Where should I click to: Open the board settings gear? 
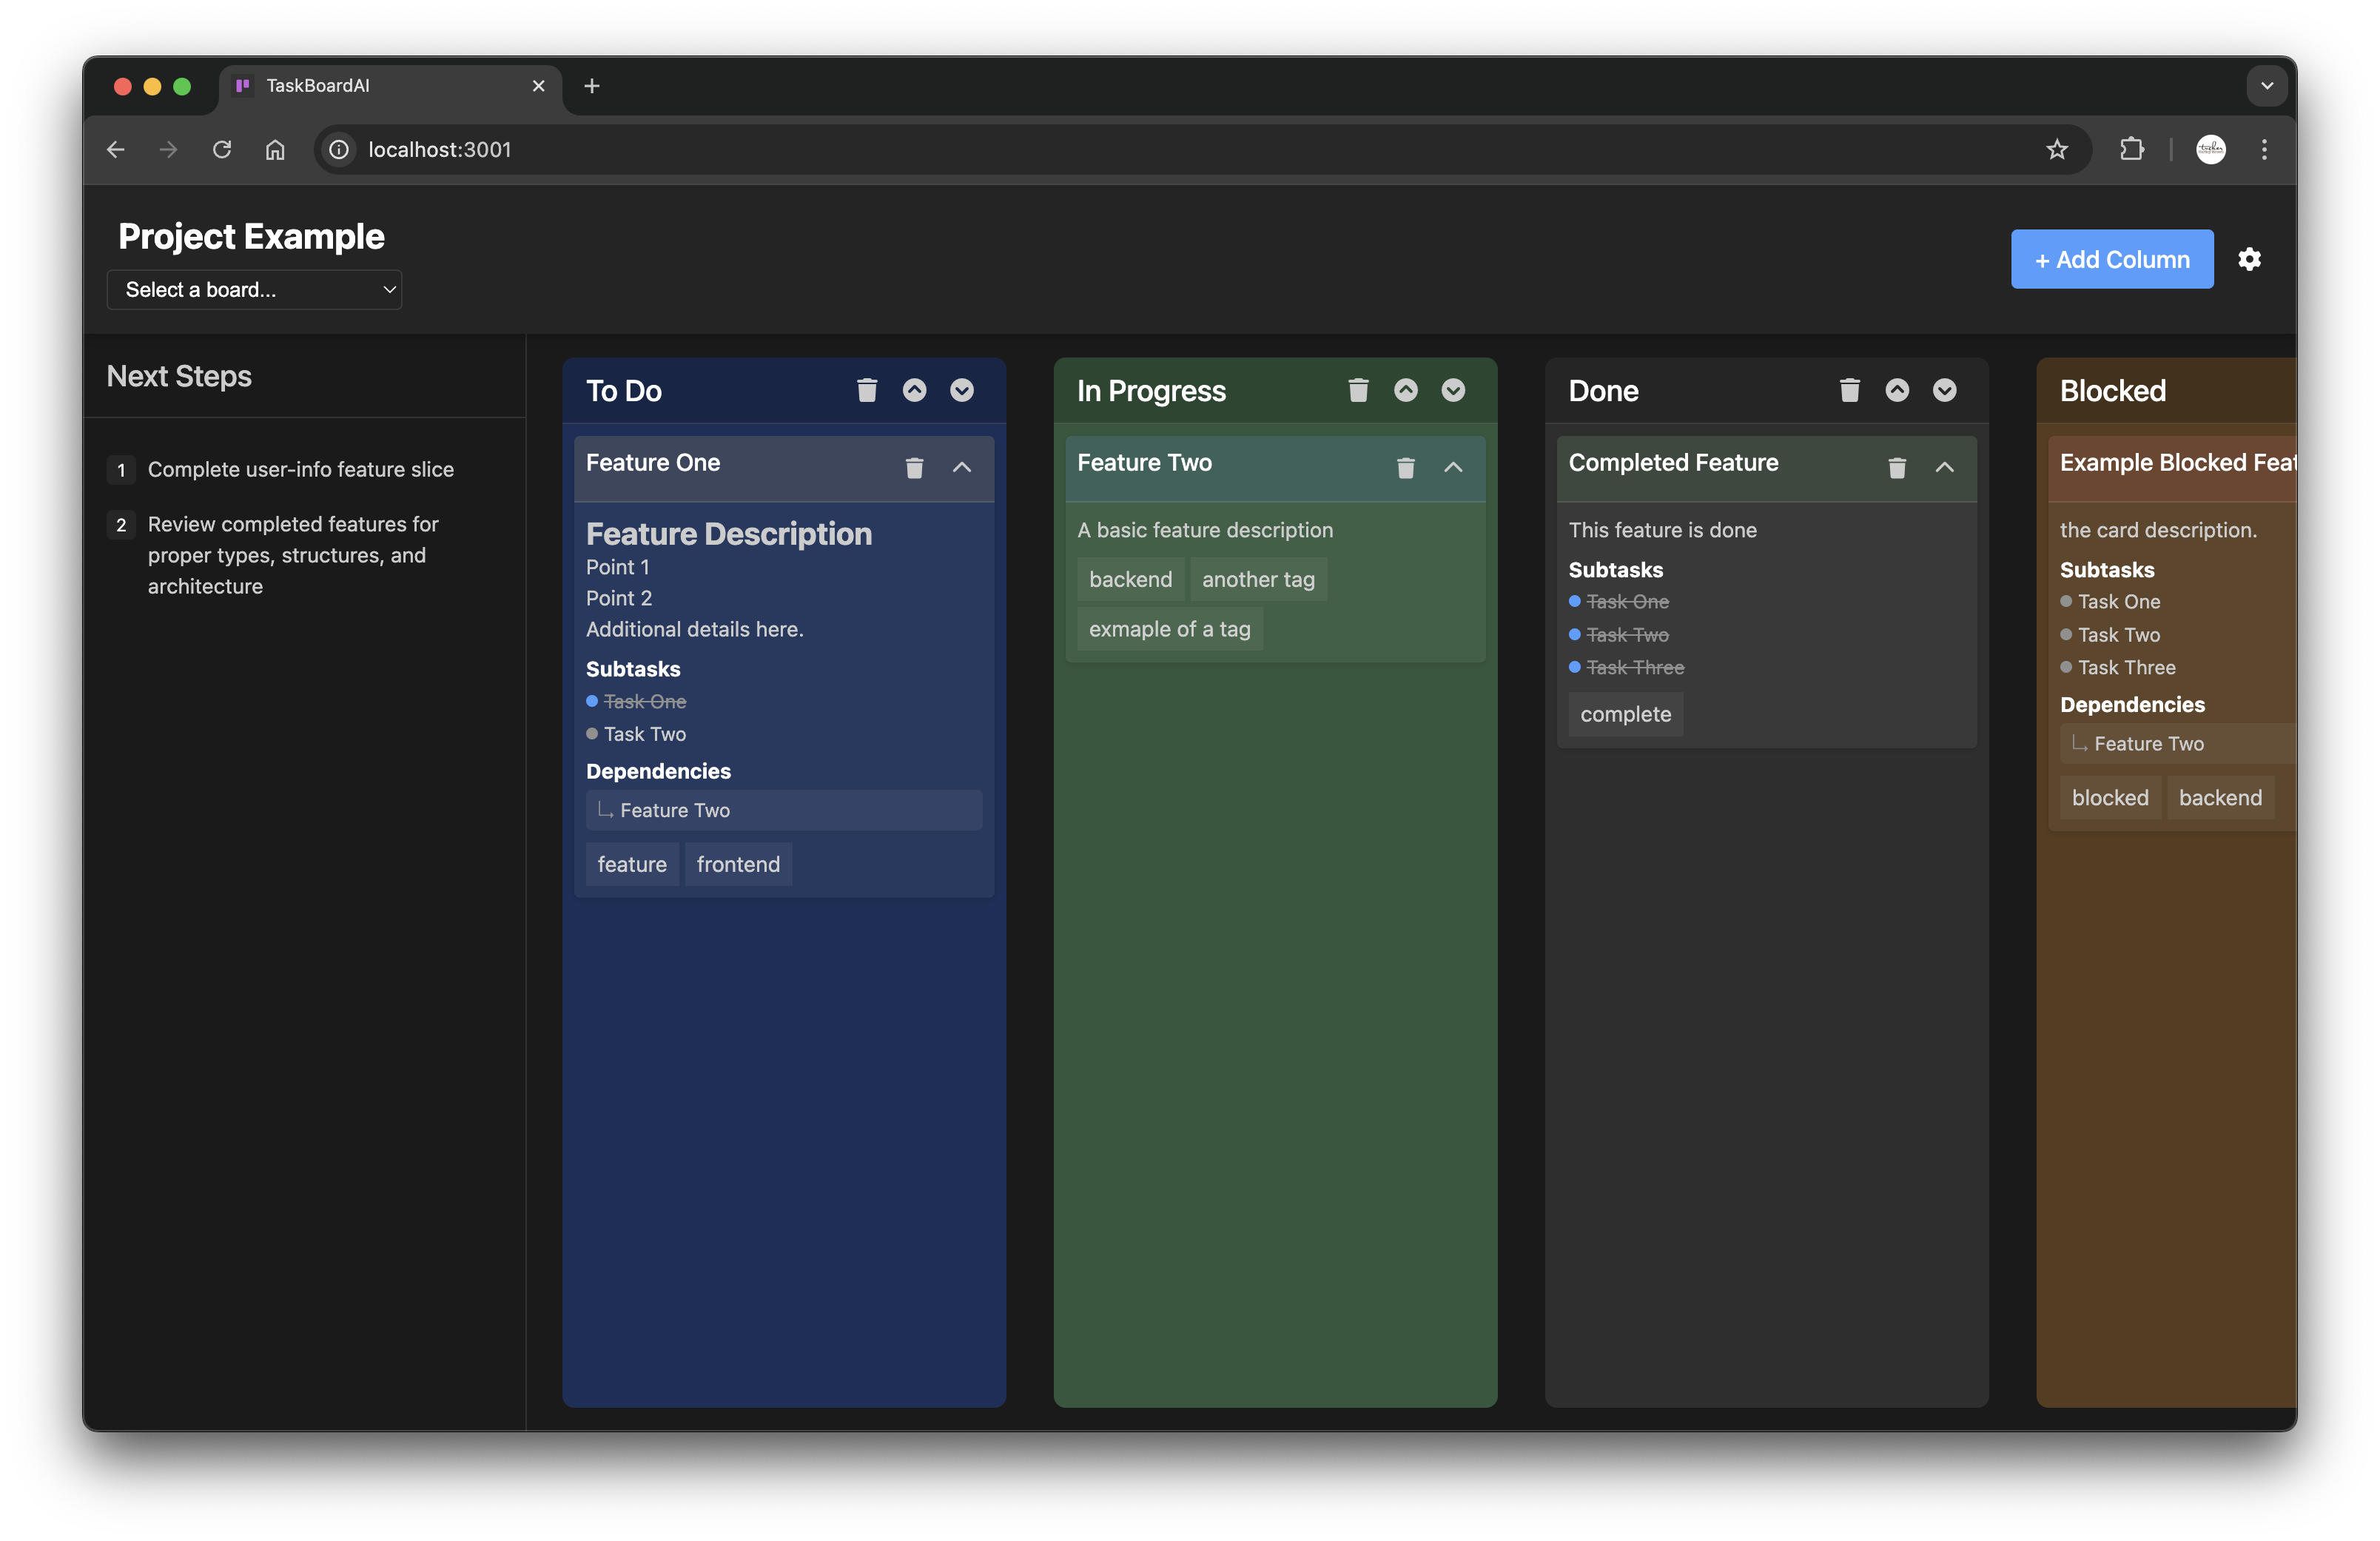pyautogui.click(x=2249, y=259)
